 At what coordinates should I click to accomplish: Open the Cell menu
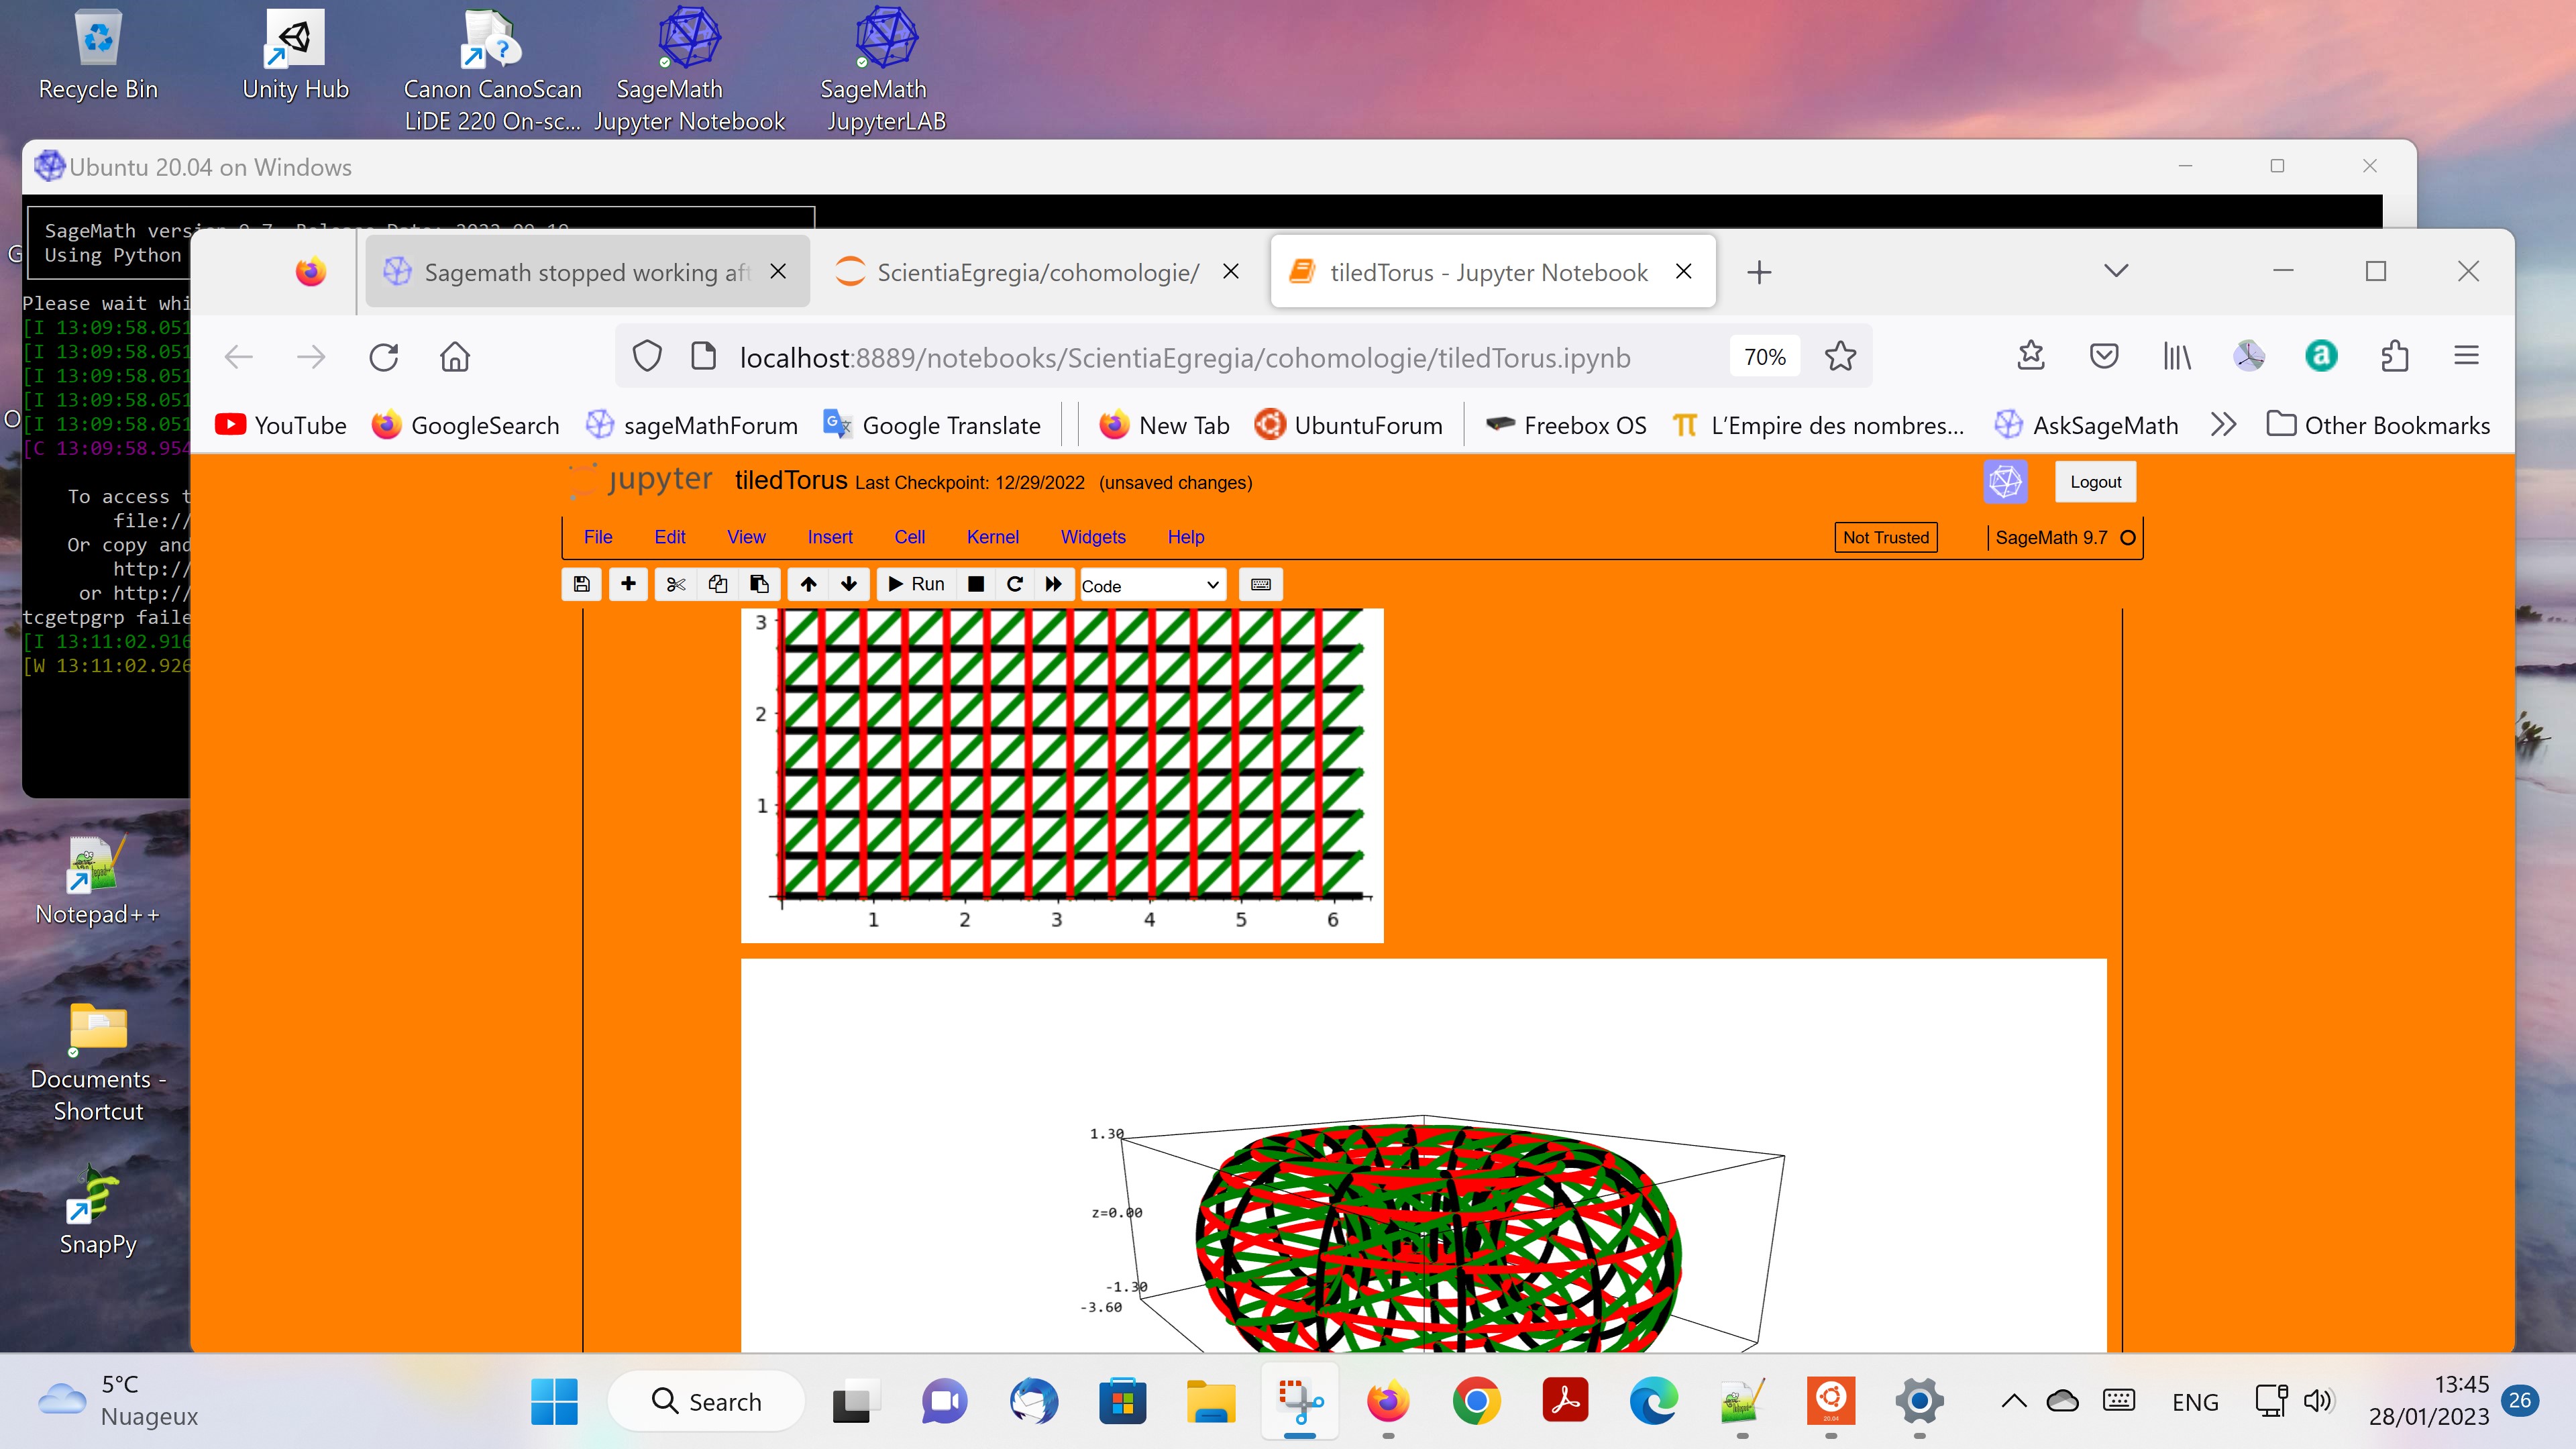click(909, 537)
